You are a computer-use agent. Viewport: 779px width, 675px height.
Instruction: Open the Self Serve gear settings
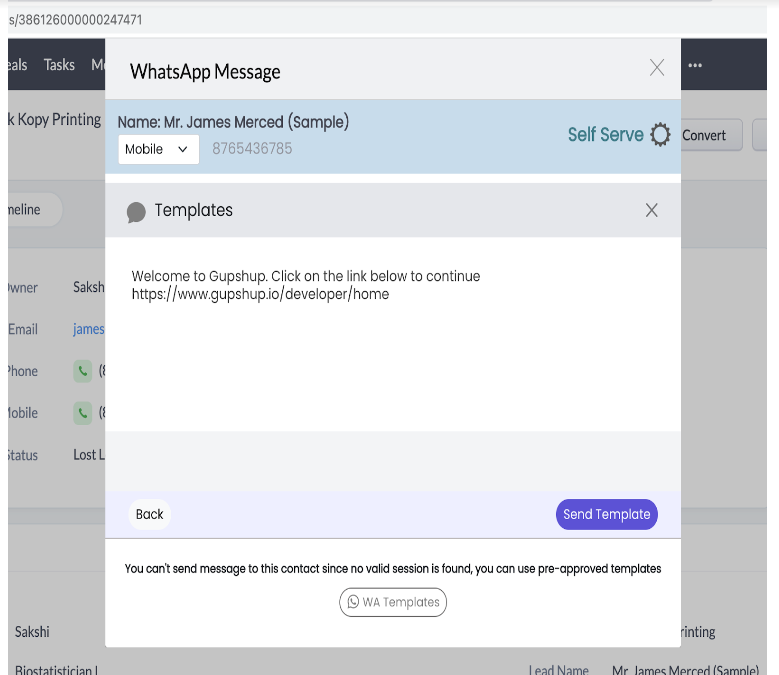660,135
